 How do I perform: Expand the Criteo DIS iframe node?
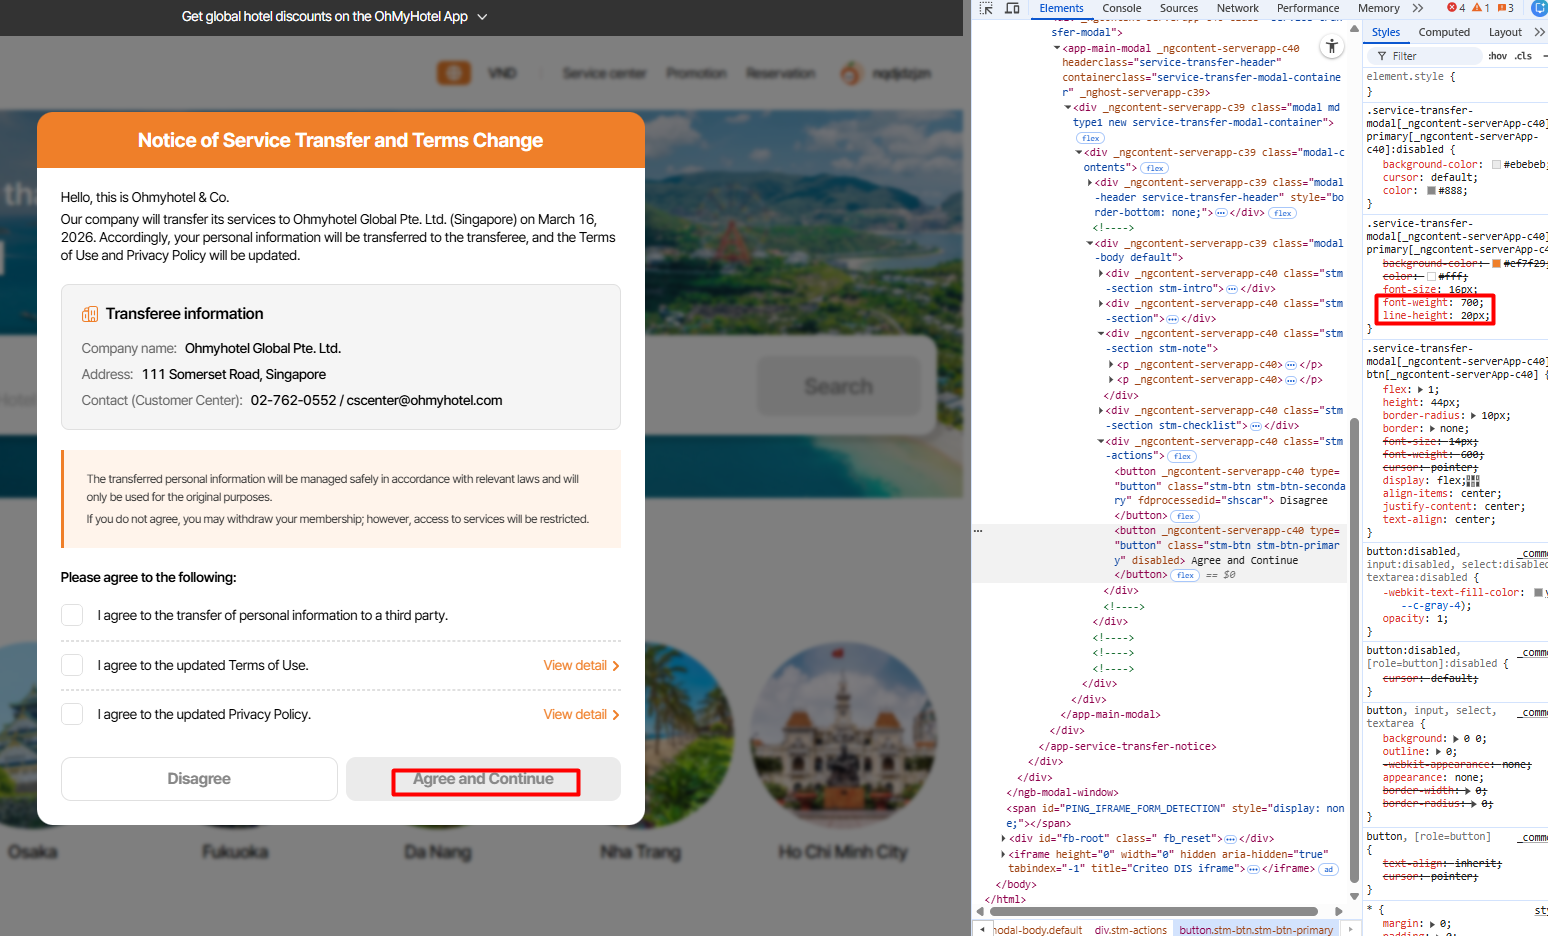(1003, 855)
